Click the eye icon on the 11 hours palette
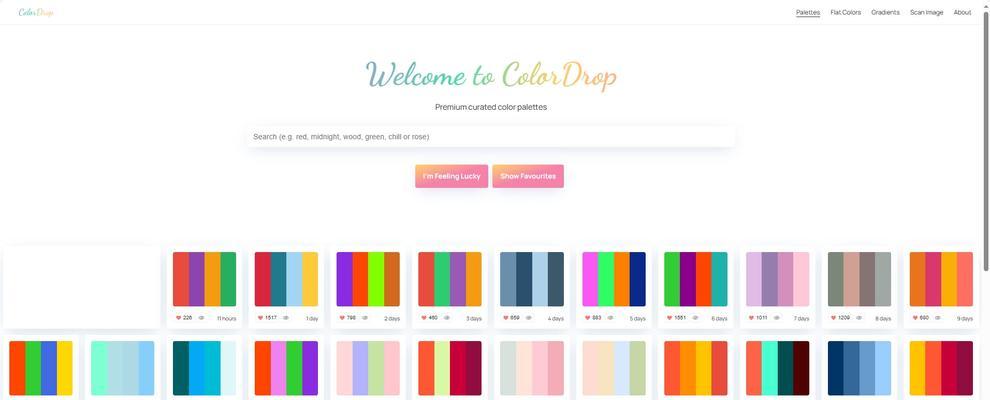990x400 pixels. [x=201, y=318]
